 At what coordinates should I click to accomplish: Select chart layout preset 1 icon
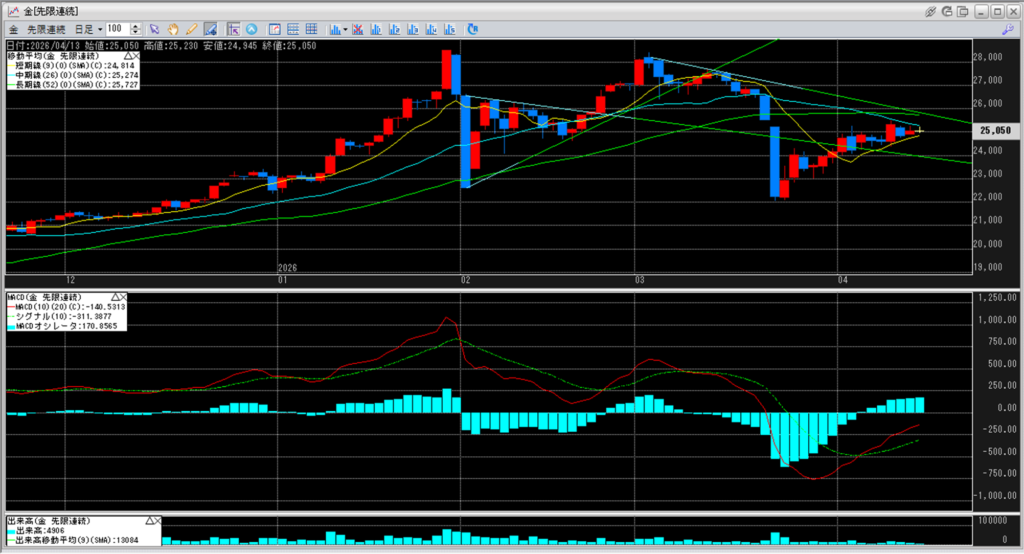tap(376, 29)
